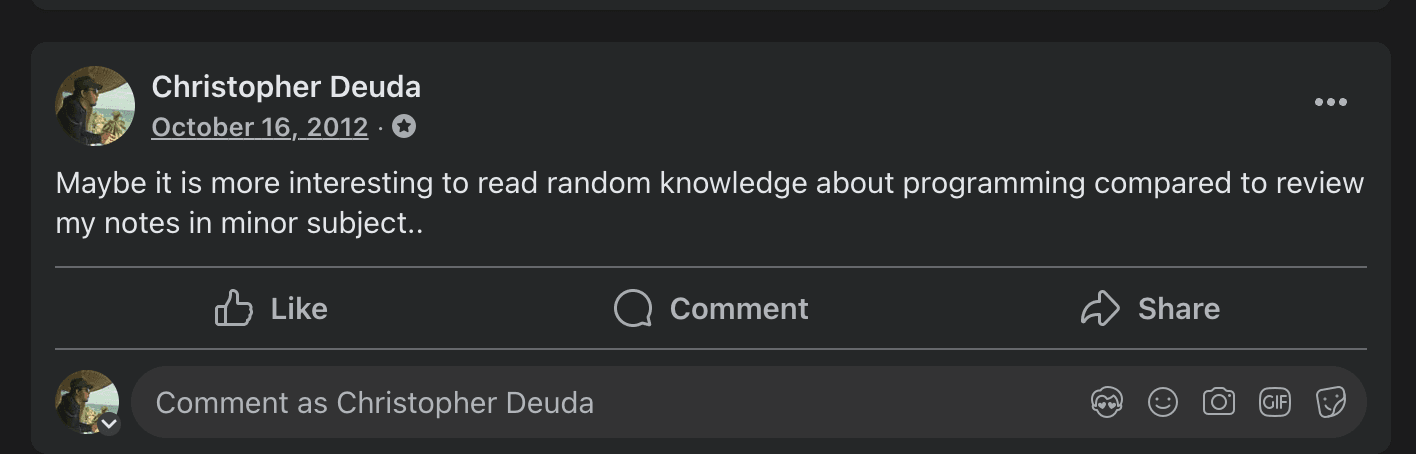This screenshot has height=454, width=1416.
Task: Open the sticker picker in comment box
Action: [x=1330, y=402]
